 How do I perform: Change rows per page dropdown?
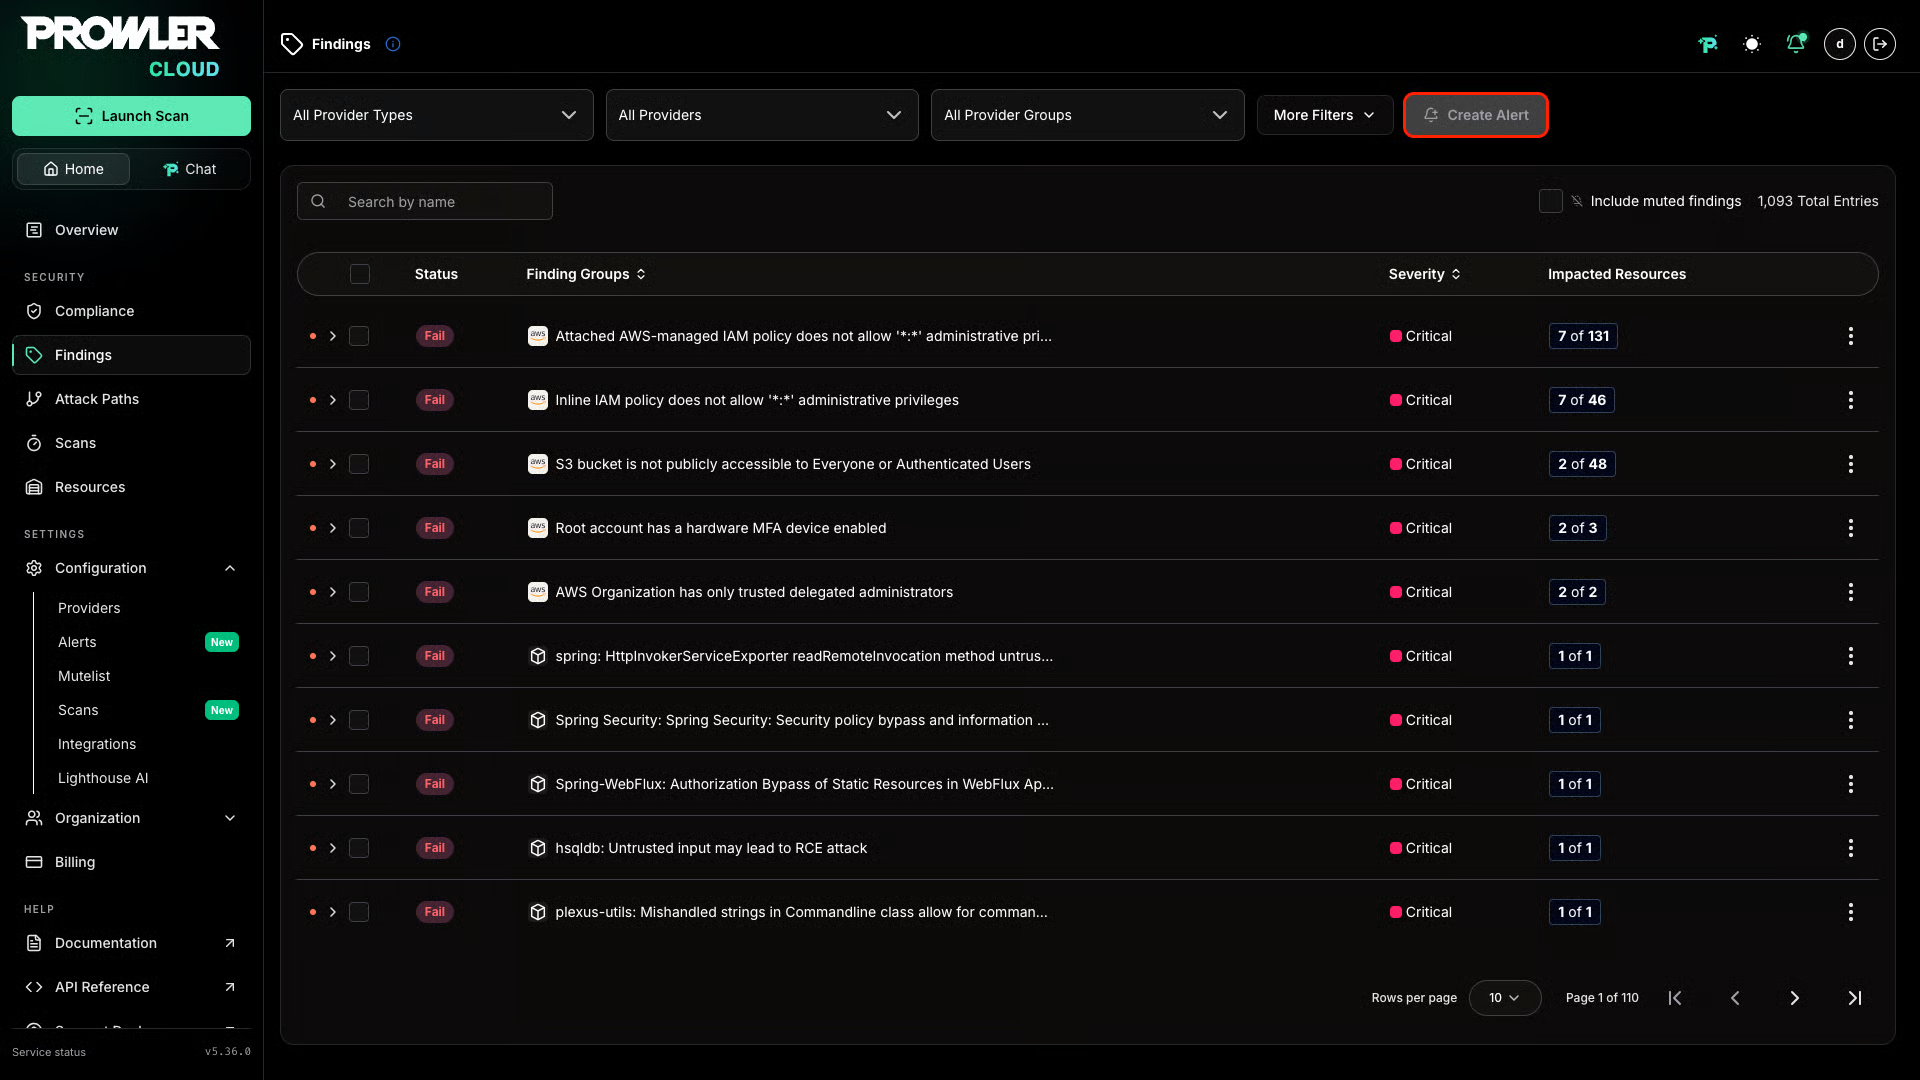tap(1505, 998)
